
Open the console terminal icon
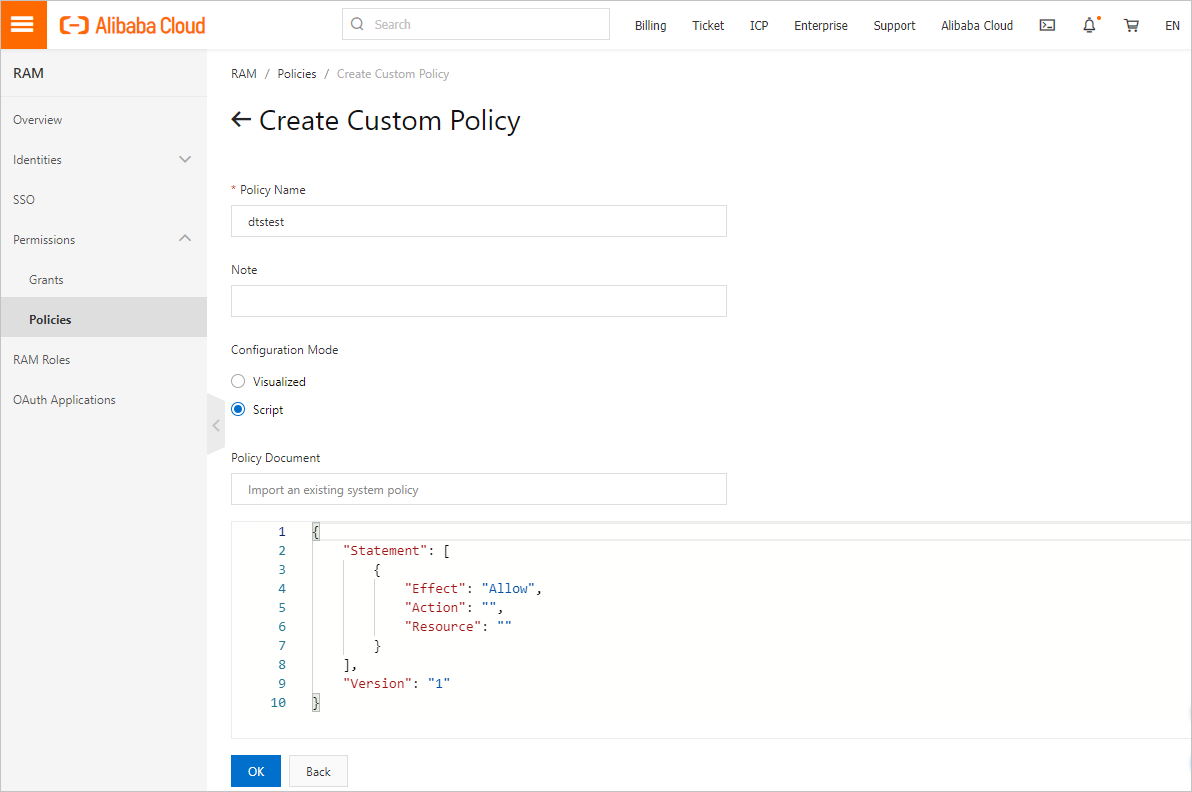tap(1047, 25)
